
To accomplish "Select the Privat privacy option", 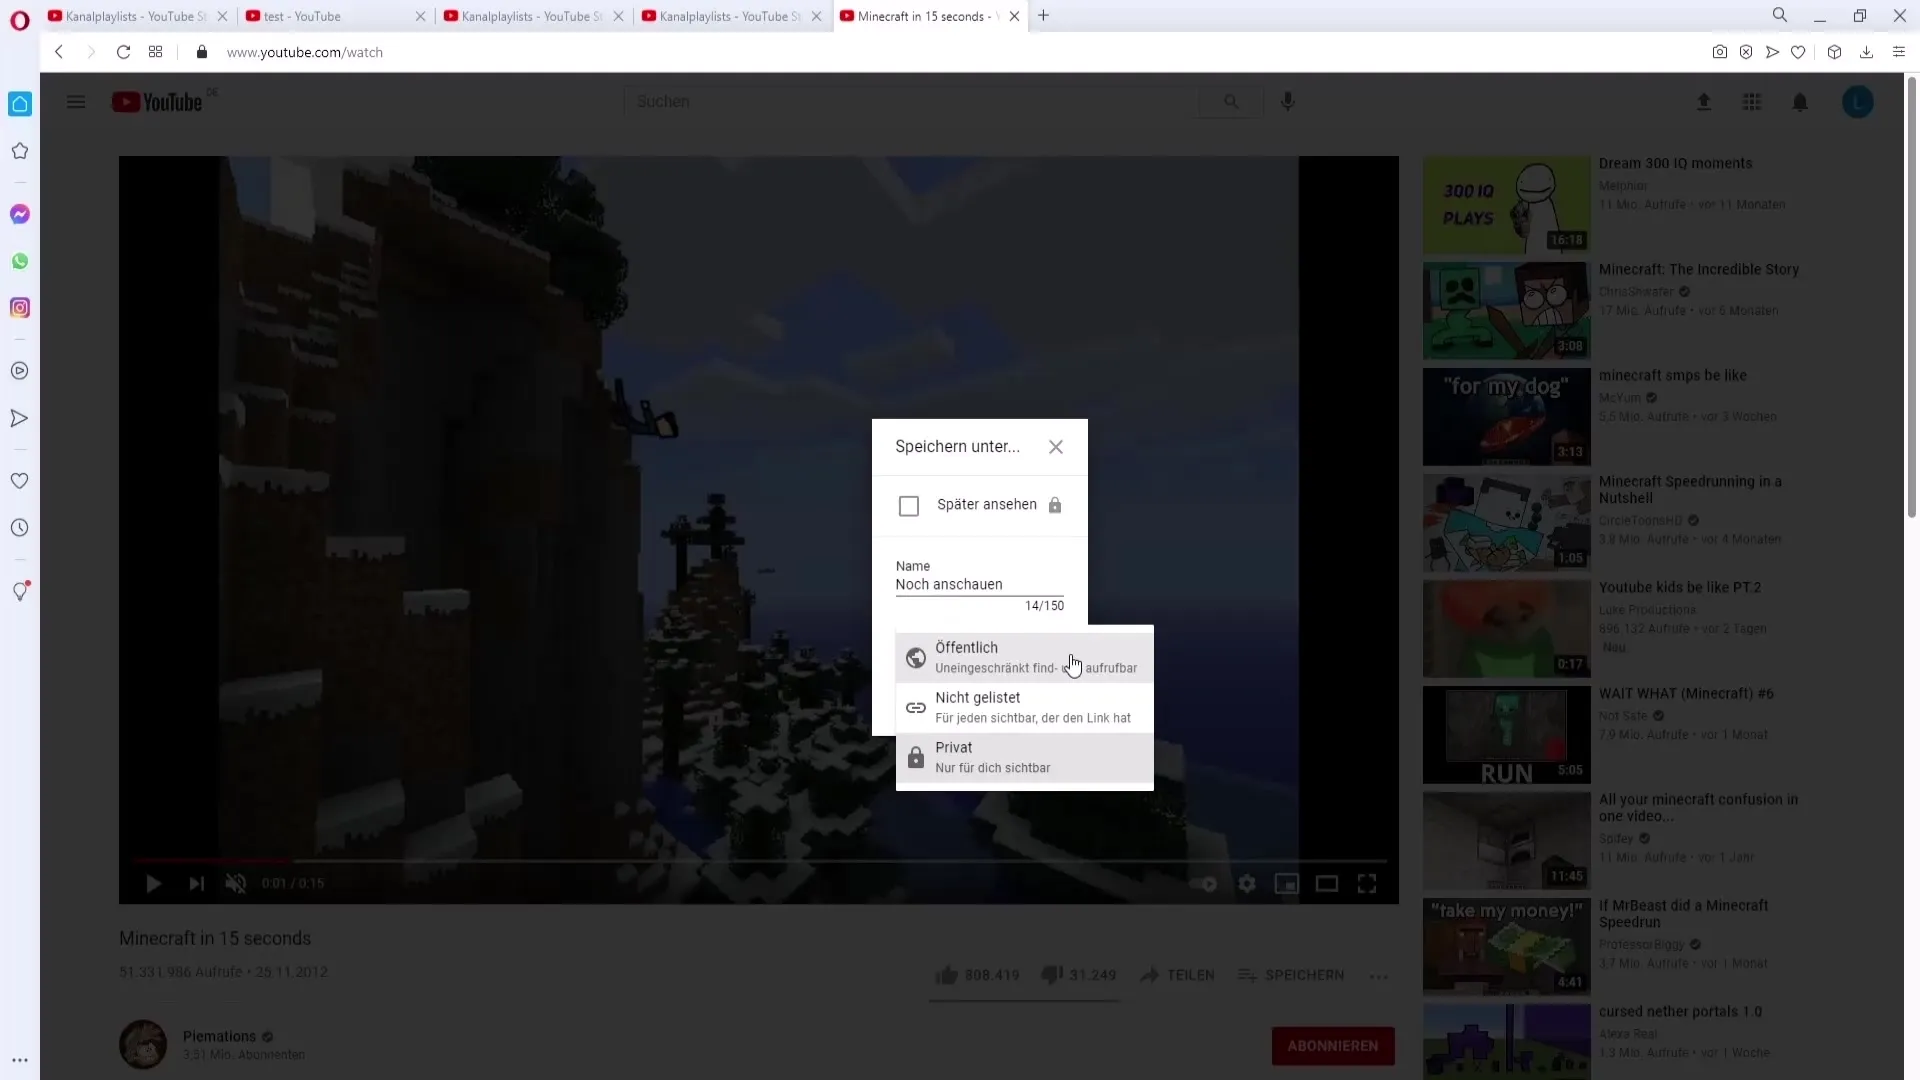I will click(x=1024, y=757).
